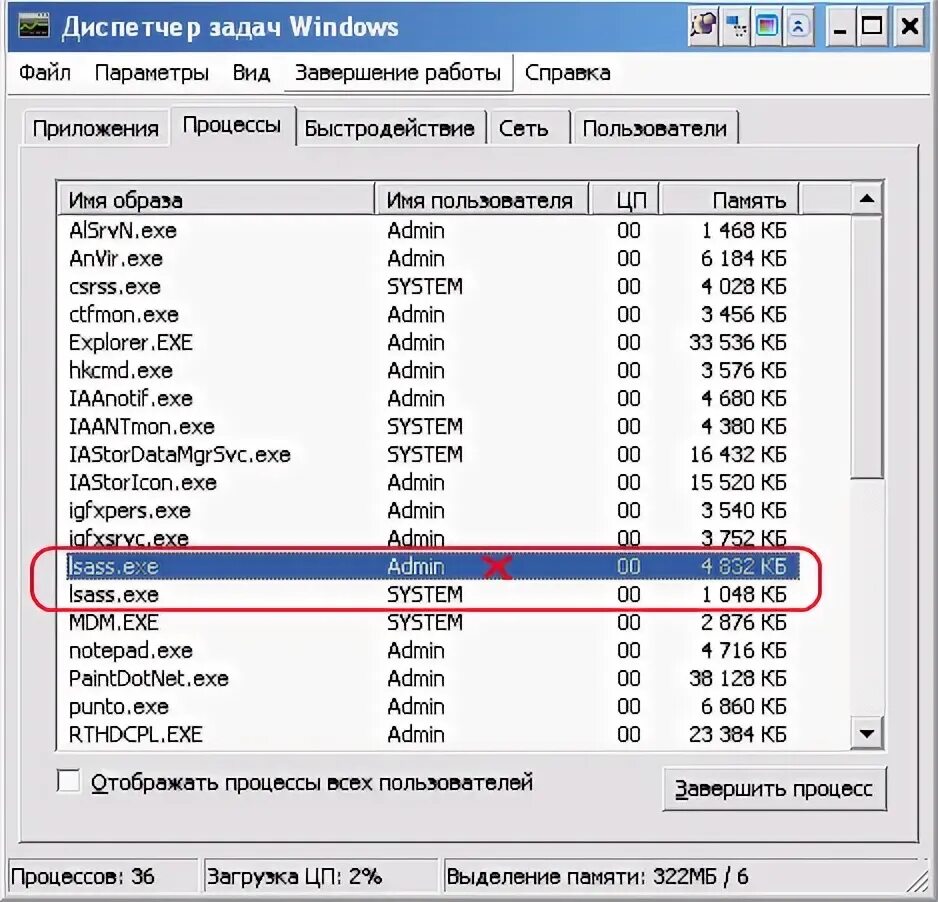Select the MDM.EXE process
The image size is (938, 902).
click(433, 623)
